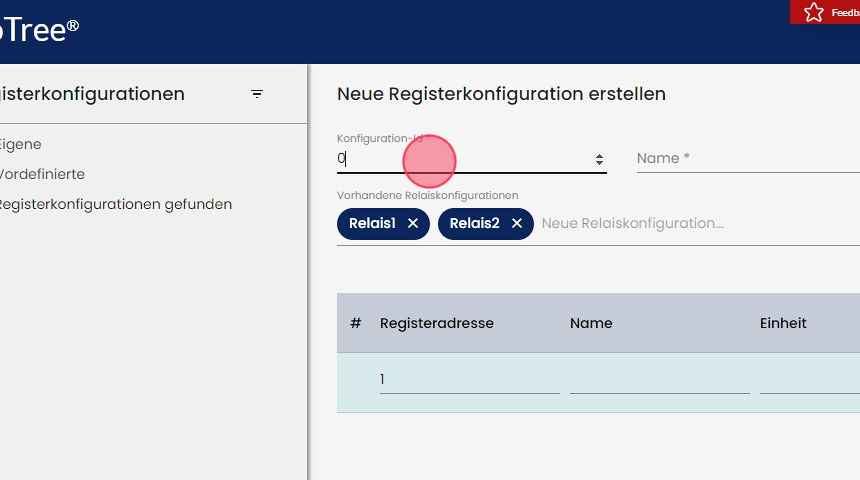Click the Tree logo in the header
This screenshot has height=480, width=860.
[x=38, y=30]
